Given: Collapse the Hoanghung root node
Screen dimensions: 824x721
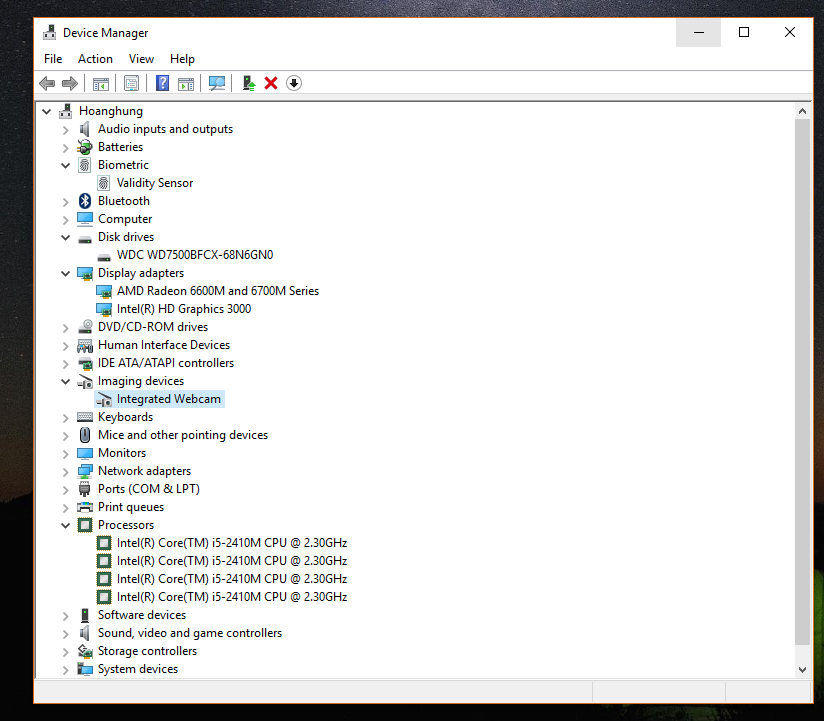Looking at the screenshot, I should (x=47, y=111).
